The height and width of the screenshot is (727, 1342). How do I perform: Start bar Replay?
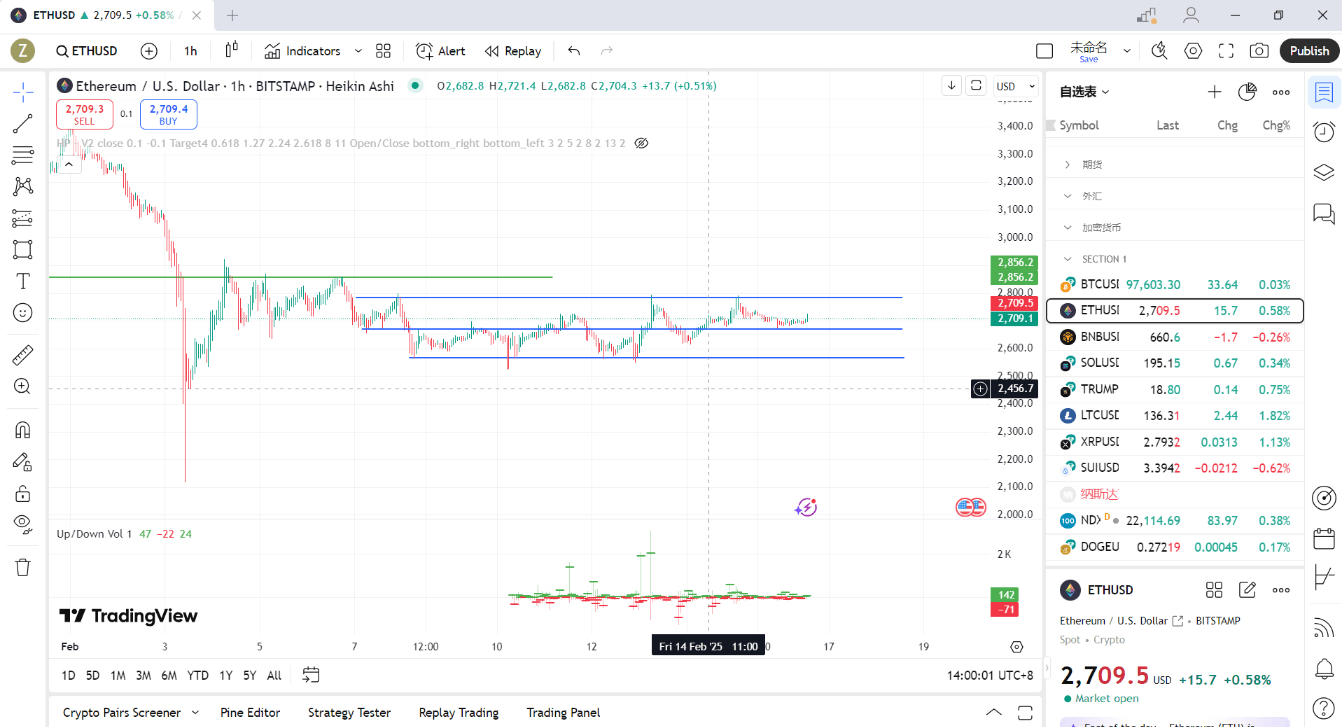(x=513, y=51)
